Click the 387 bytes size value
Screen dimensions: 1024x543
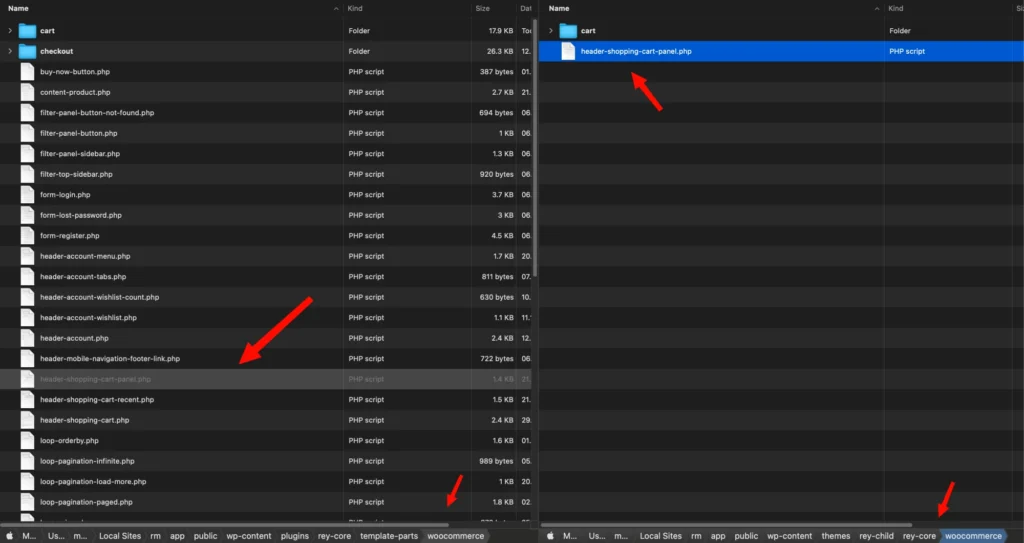(x=496, y=72)
